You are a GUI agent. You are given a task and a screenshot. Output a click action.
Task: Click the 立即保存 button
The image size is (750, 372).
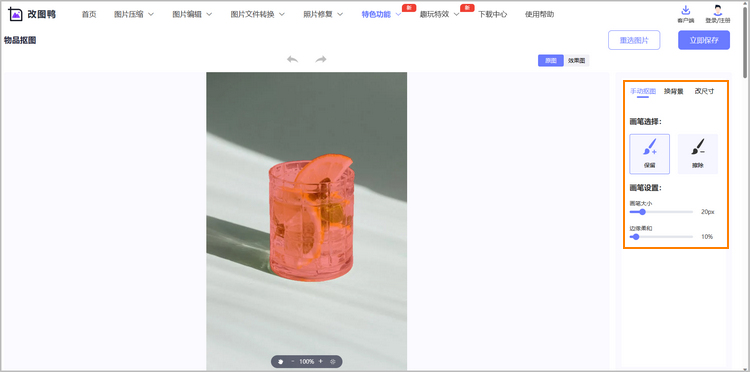[x=704, y=40]
